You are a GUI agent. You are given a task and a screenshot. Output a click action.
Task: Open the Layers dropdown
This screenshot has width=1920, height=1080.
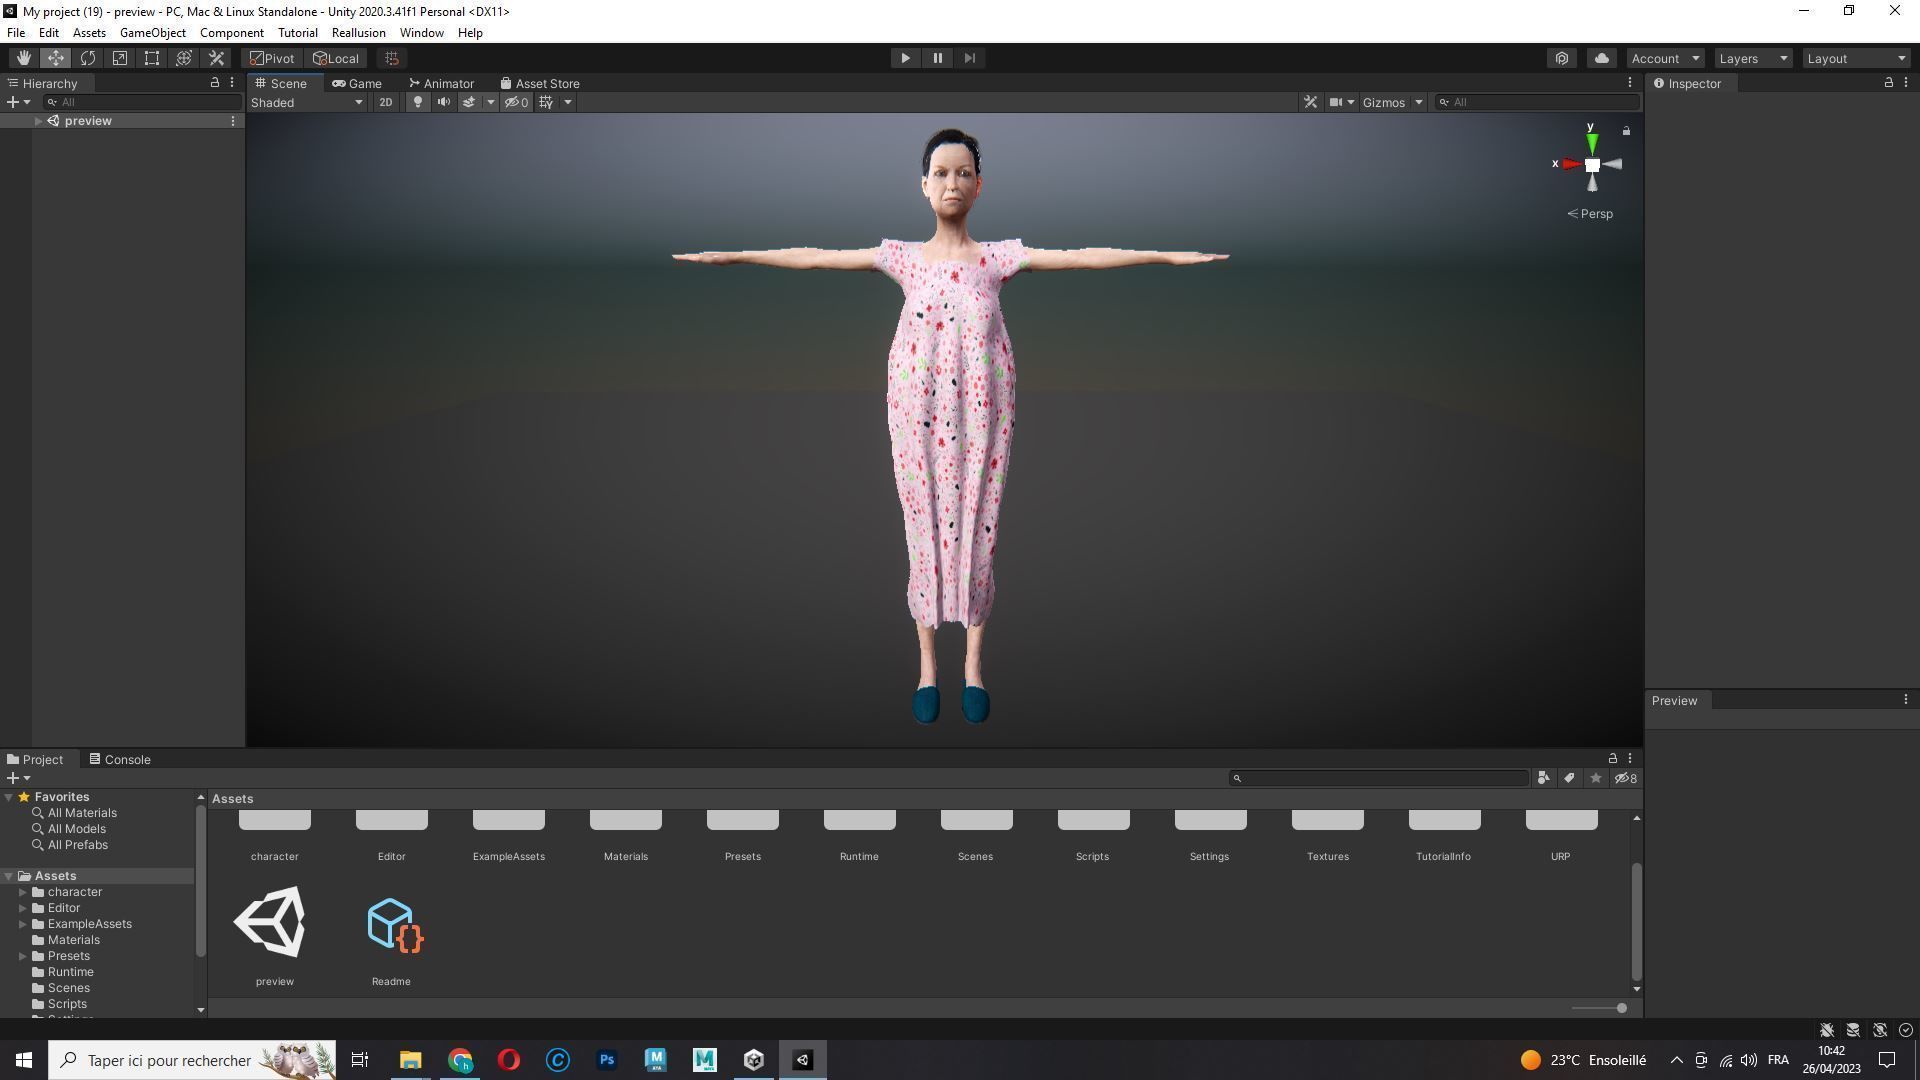pos(1753,58)
